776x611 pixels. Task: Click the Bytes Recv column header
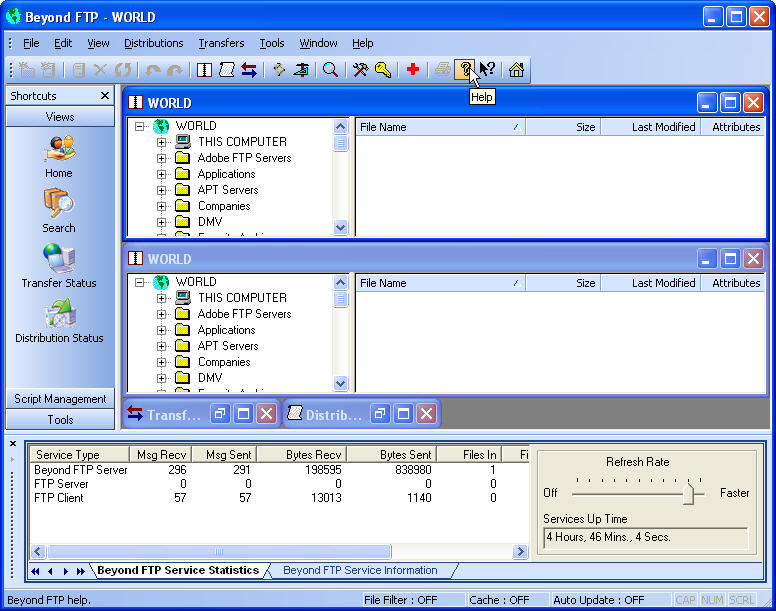[x=302, y=455]
